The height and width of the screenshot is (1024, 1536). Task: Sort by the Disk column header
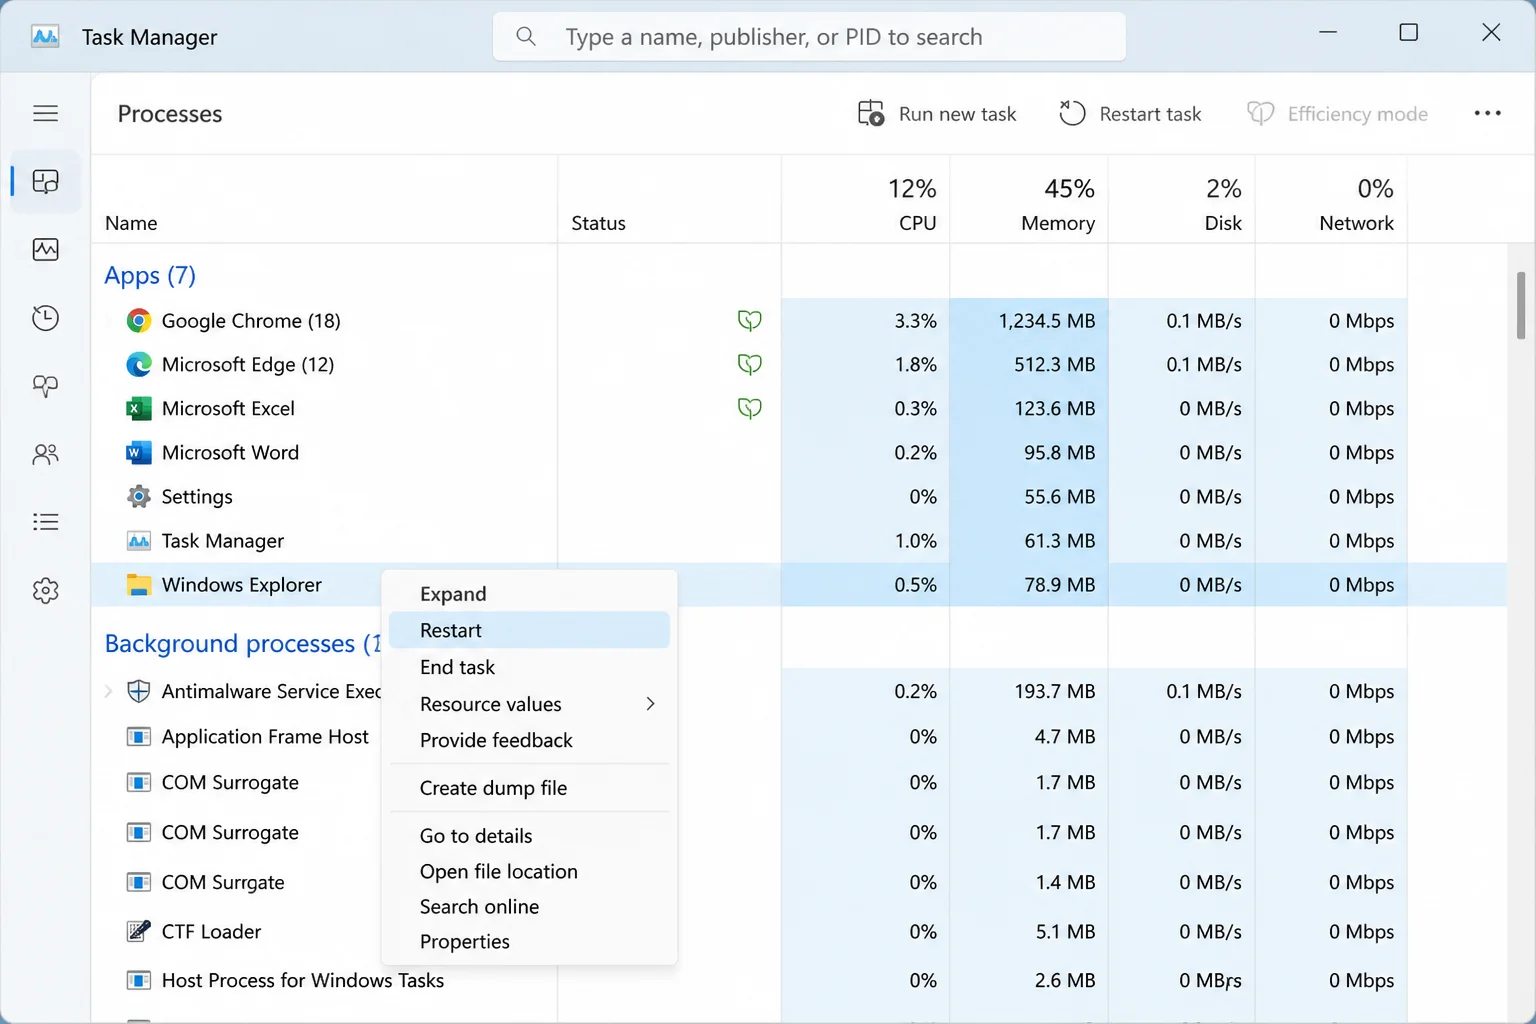pos(1182,200)
